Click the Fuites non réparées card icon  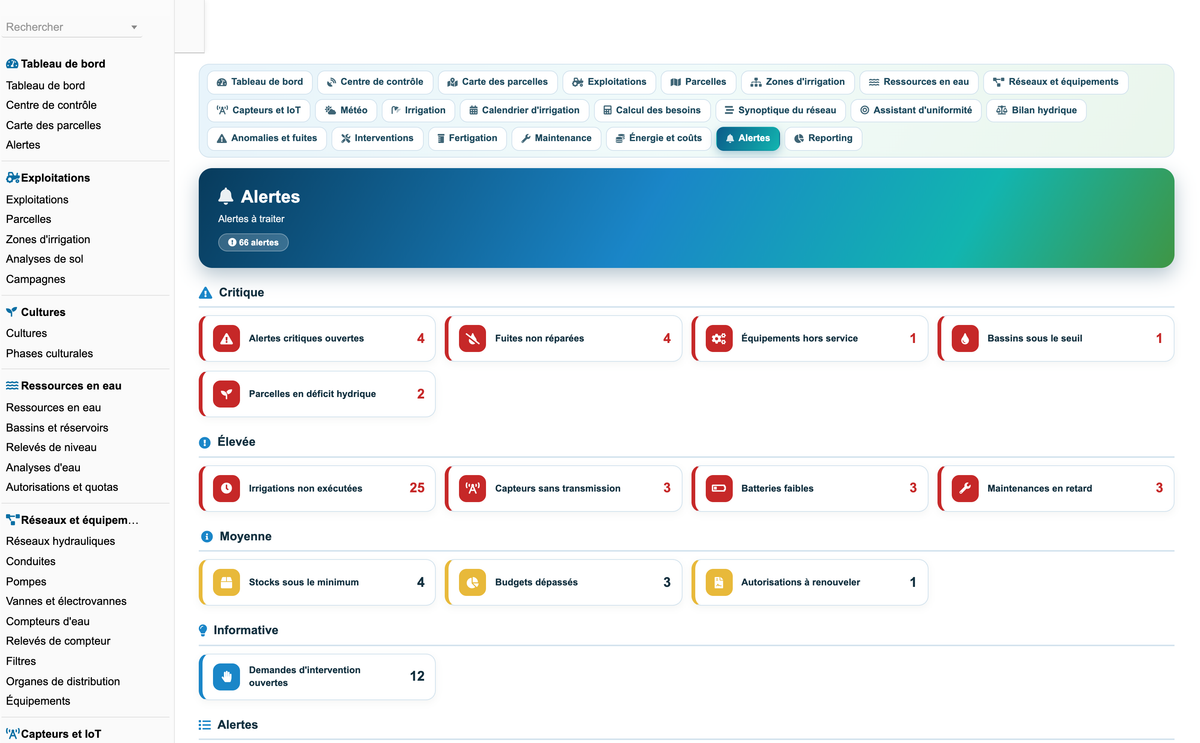[473, 339]
